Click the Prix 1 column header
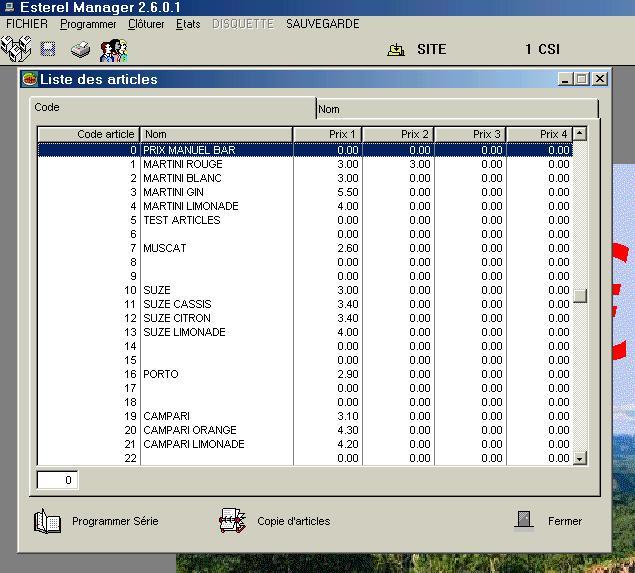This screenshot has width=635, height=573. 327,134
